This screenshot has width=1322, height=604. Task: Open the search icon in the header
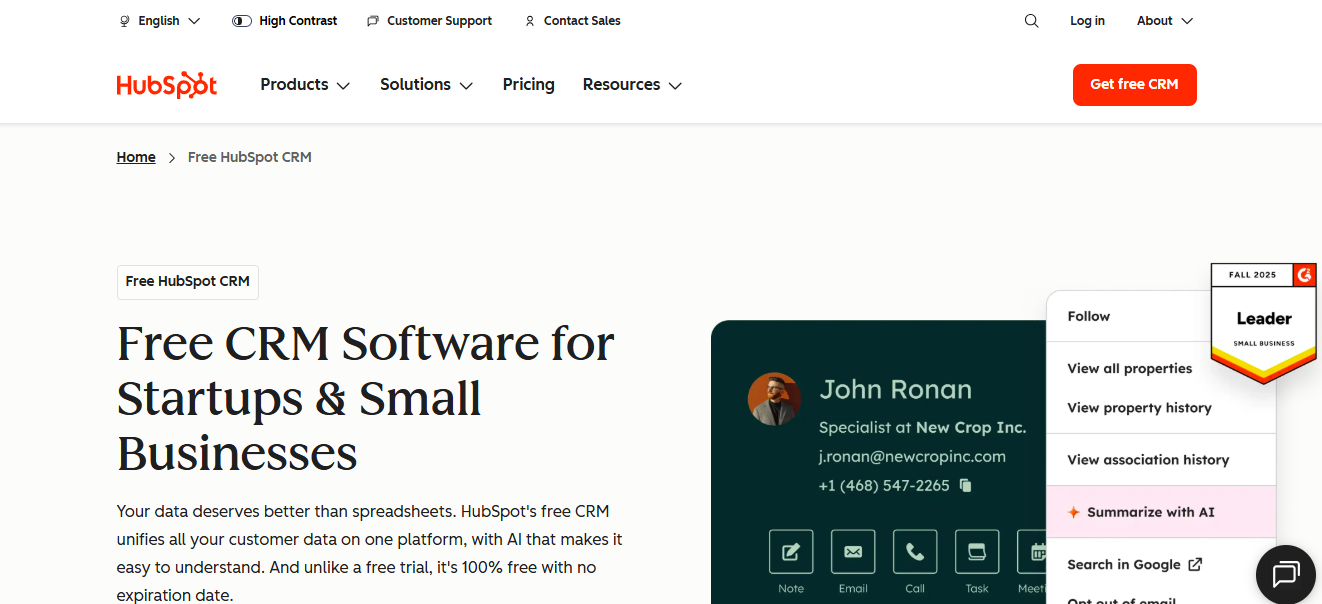[1031, 20]
